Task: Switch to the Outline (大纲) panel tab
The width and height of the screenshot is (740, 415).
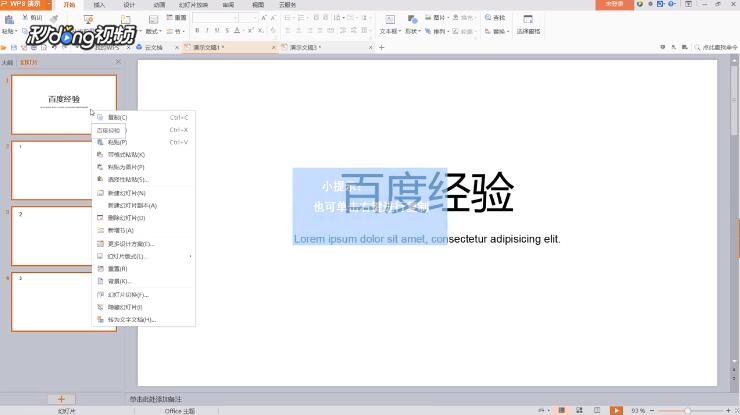Action: click(x=7, y=62)
